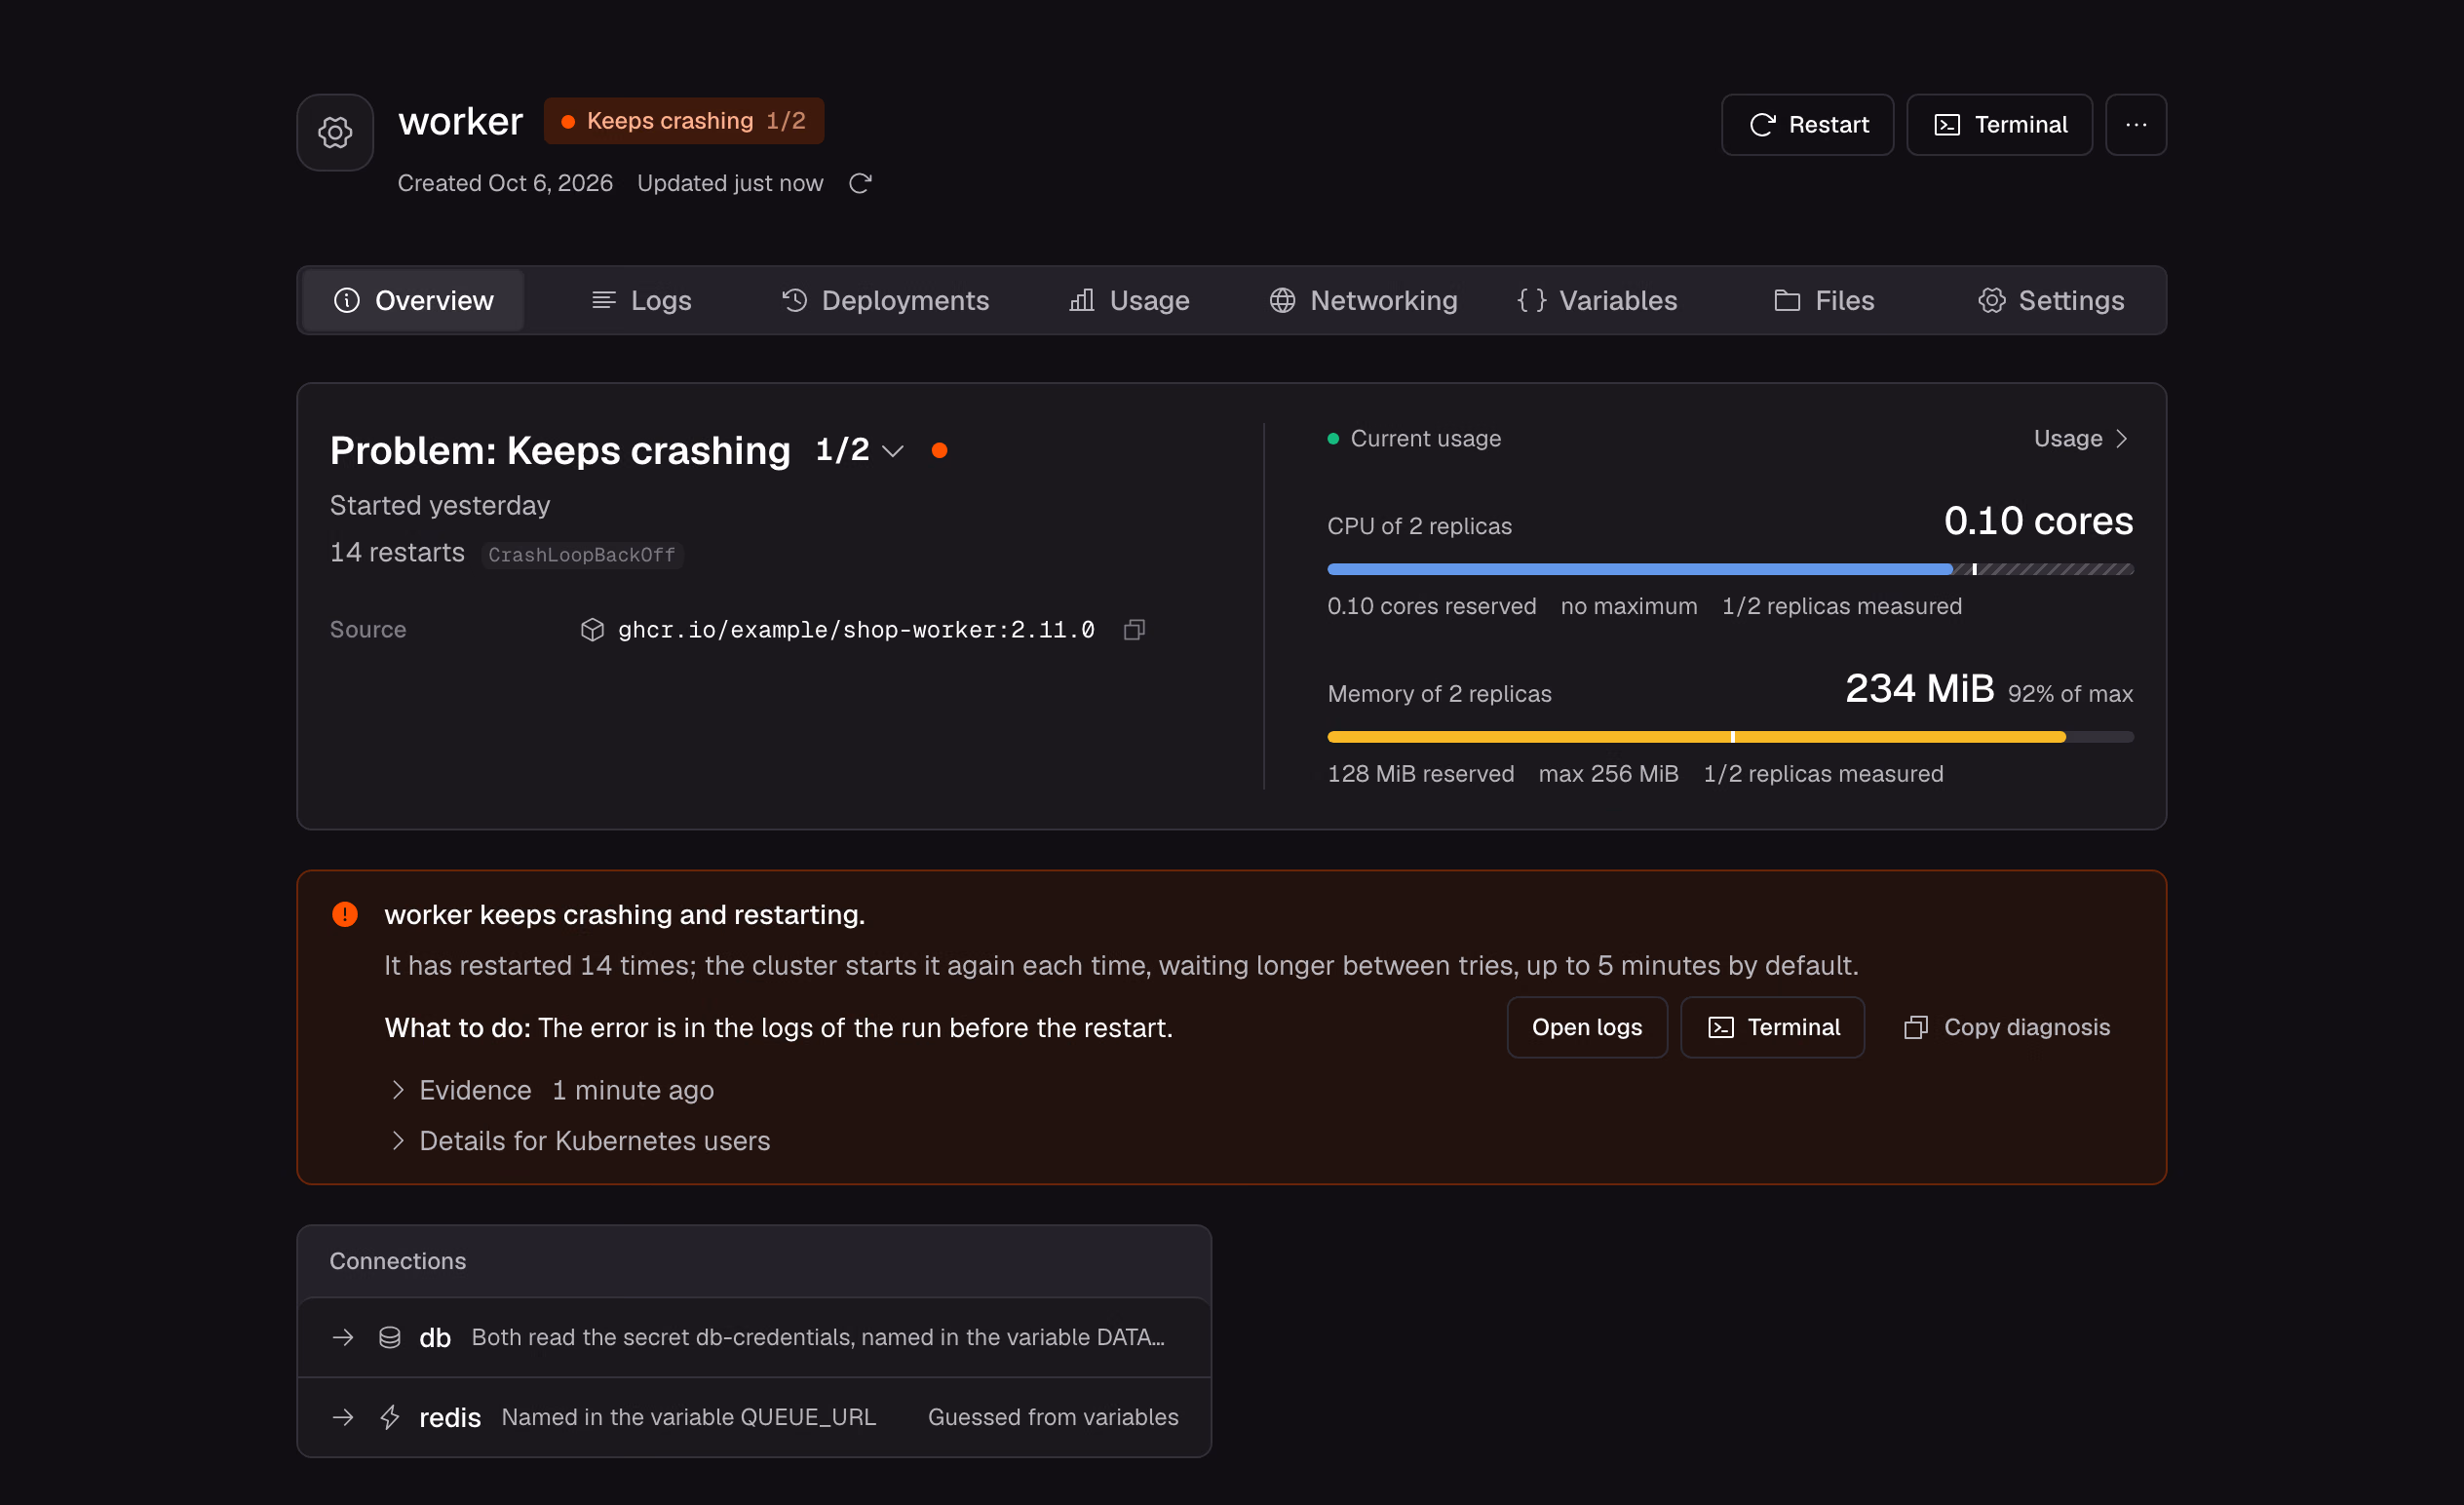Open logs from the crash alert
The image size is (2464, 1505).
point(1587,1027)
